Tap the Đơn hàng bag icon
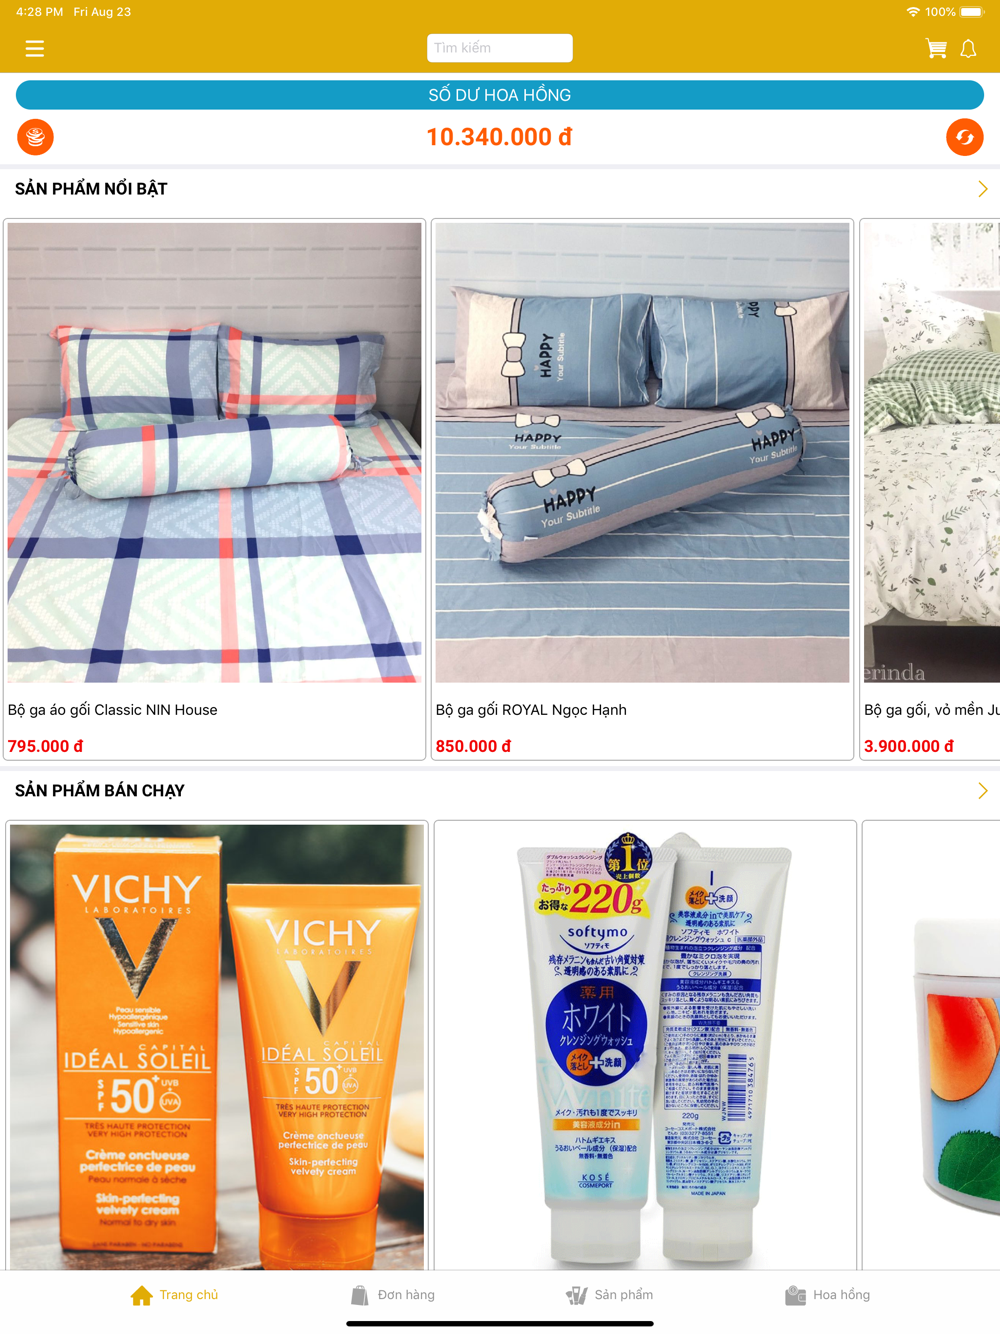1000x1334 pixels. pos(360,1295)
